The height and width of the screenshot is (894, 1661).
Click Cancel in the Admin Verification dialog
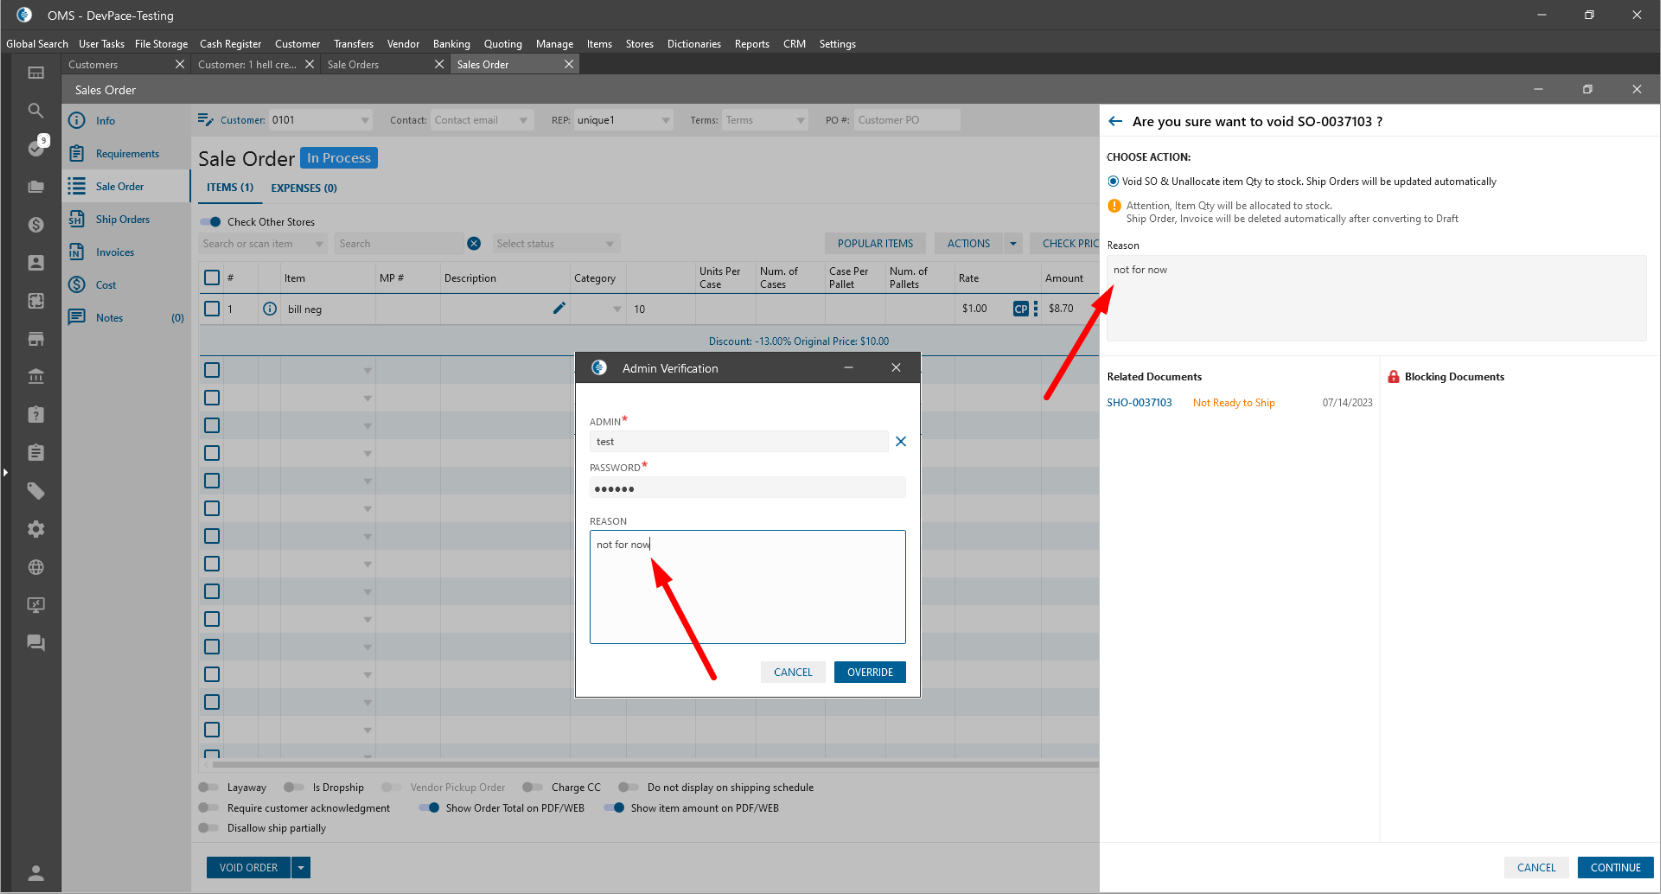tap(793, 672)
